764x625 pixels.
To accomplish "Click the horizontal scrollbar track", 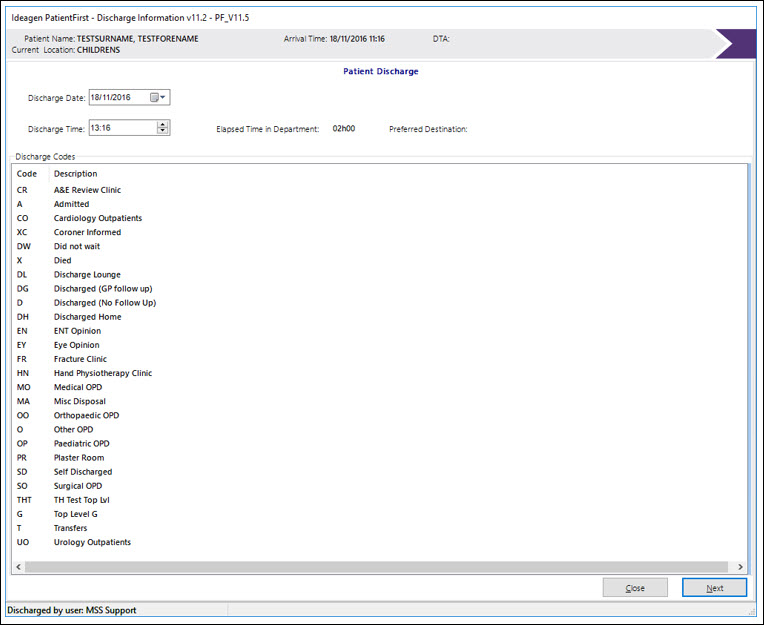I will tap(377, 567).
